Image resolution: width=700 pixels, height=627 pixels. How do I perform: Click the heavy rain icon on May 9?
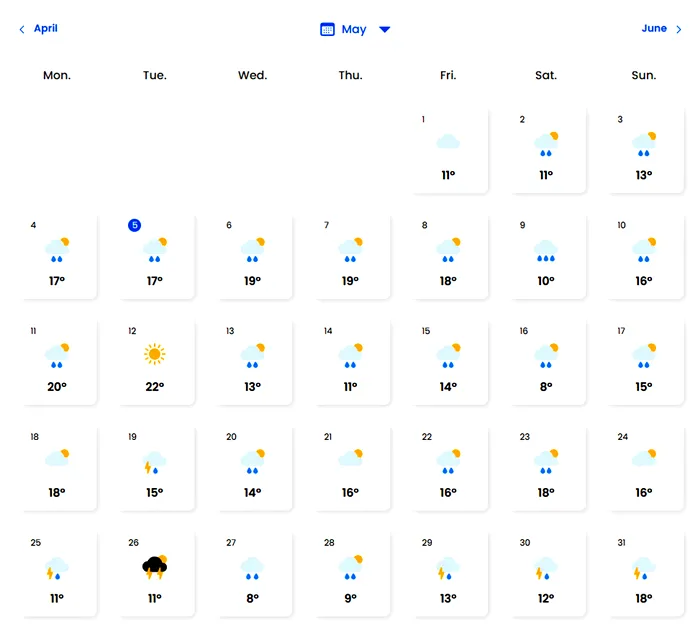click(x=546, y=251)
